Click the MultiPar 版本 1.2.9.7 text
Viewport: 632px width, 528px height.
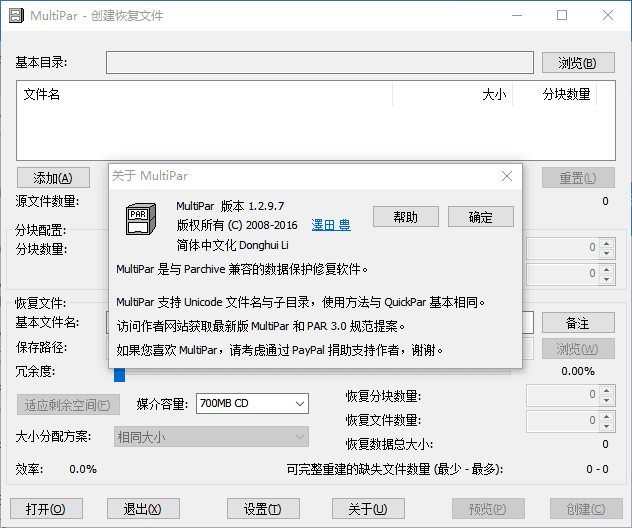pos(230,206)
